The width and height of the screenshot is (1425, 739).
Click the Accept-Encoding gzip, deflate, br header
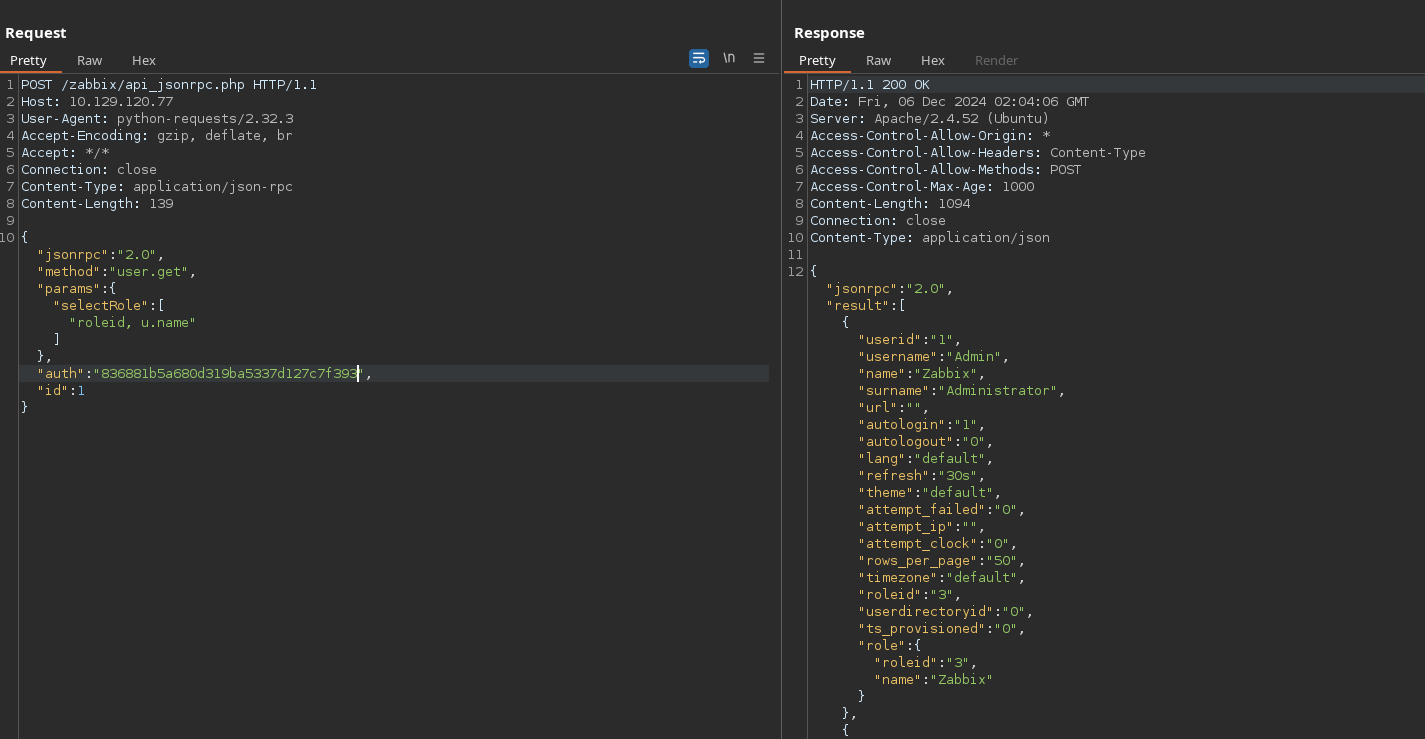point(157,135)
